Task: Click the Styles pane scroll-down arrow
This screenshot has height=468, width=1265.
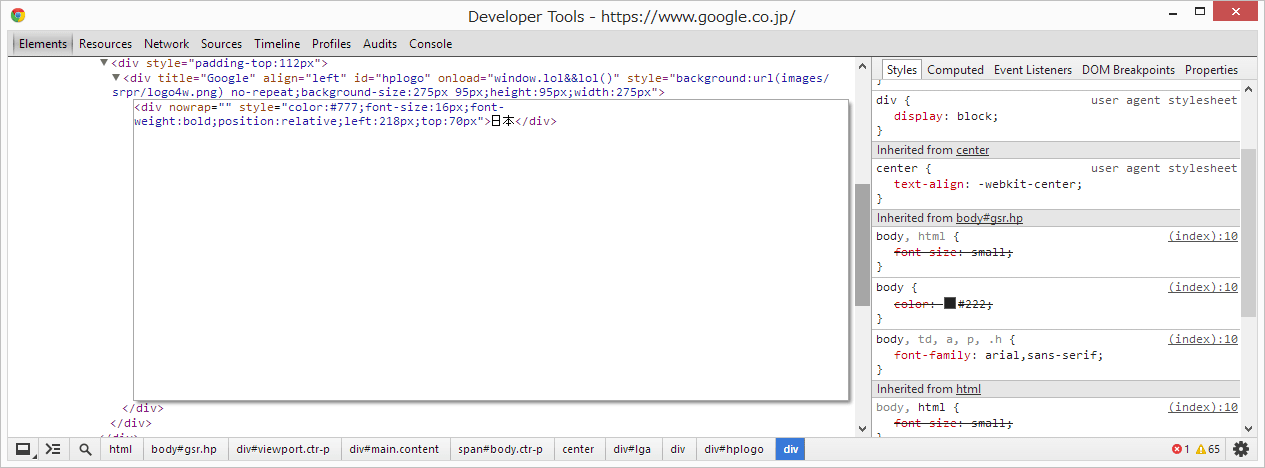Action: (1248, 428)
